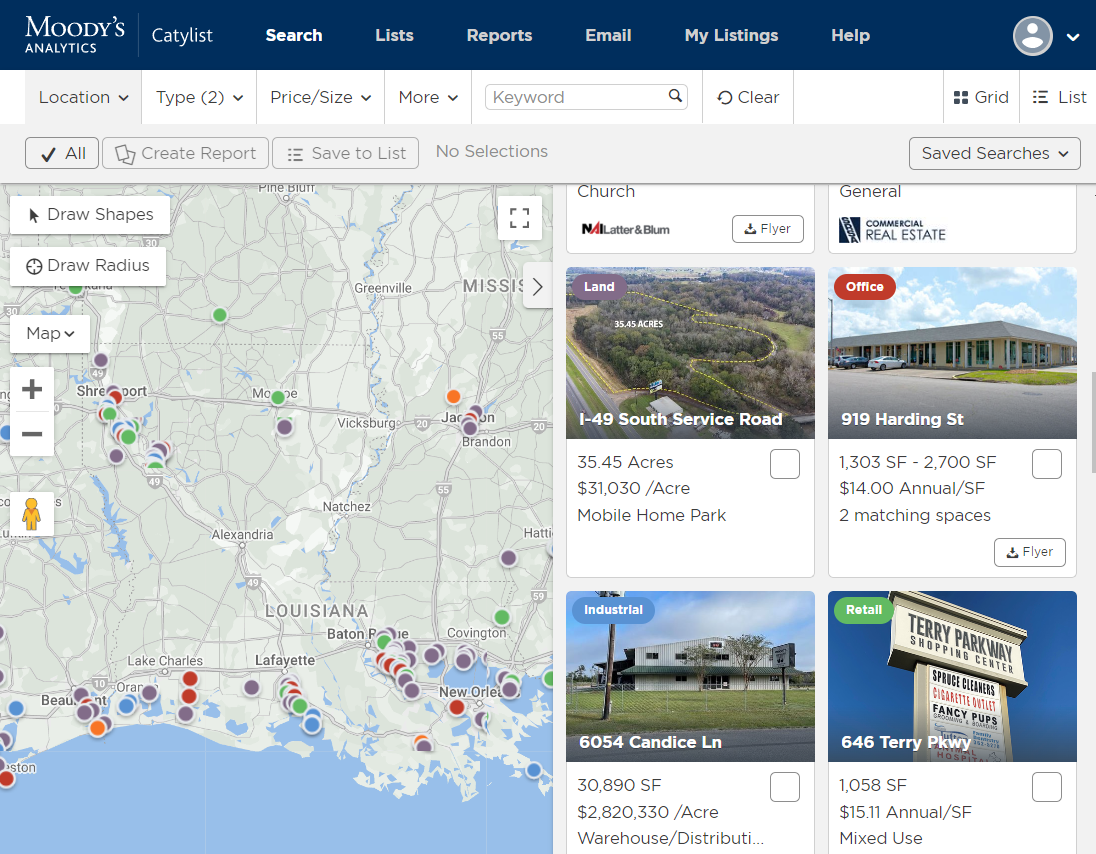Click the Commercial Real Estate logo
The width and height of the screenshot is (1096, 854).
(x=893, y=230)
